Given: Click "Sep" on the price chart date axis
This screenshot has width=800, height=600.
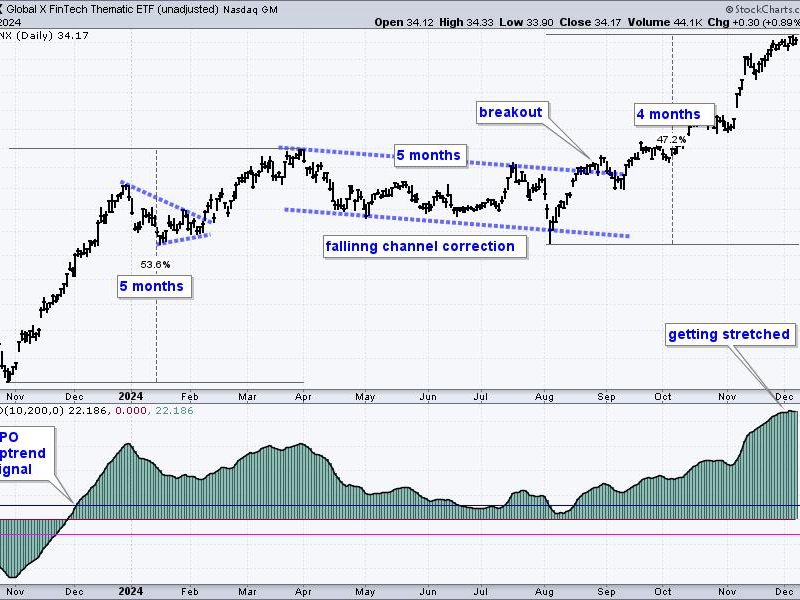Looking at the screenshot, I should pyautogui.click(x=607, y=396).
